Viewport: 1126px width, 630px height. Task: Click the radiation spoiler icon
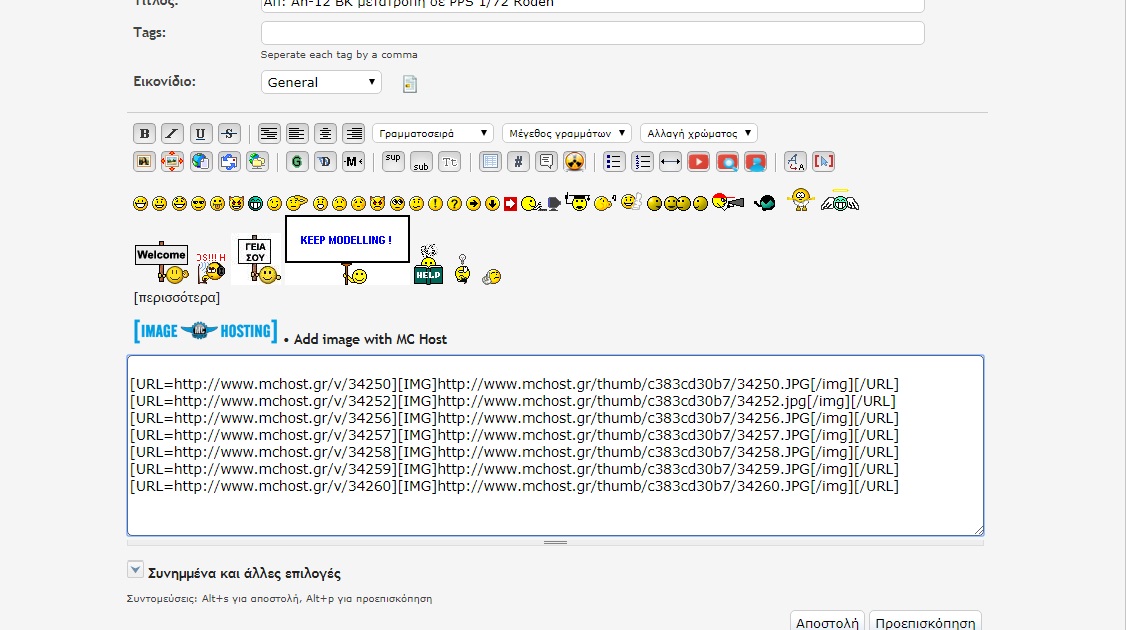click(x=574, y=162)
